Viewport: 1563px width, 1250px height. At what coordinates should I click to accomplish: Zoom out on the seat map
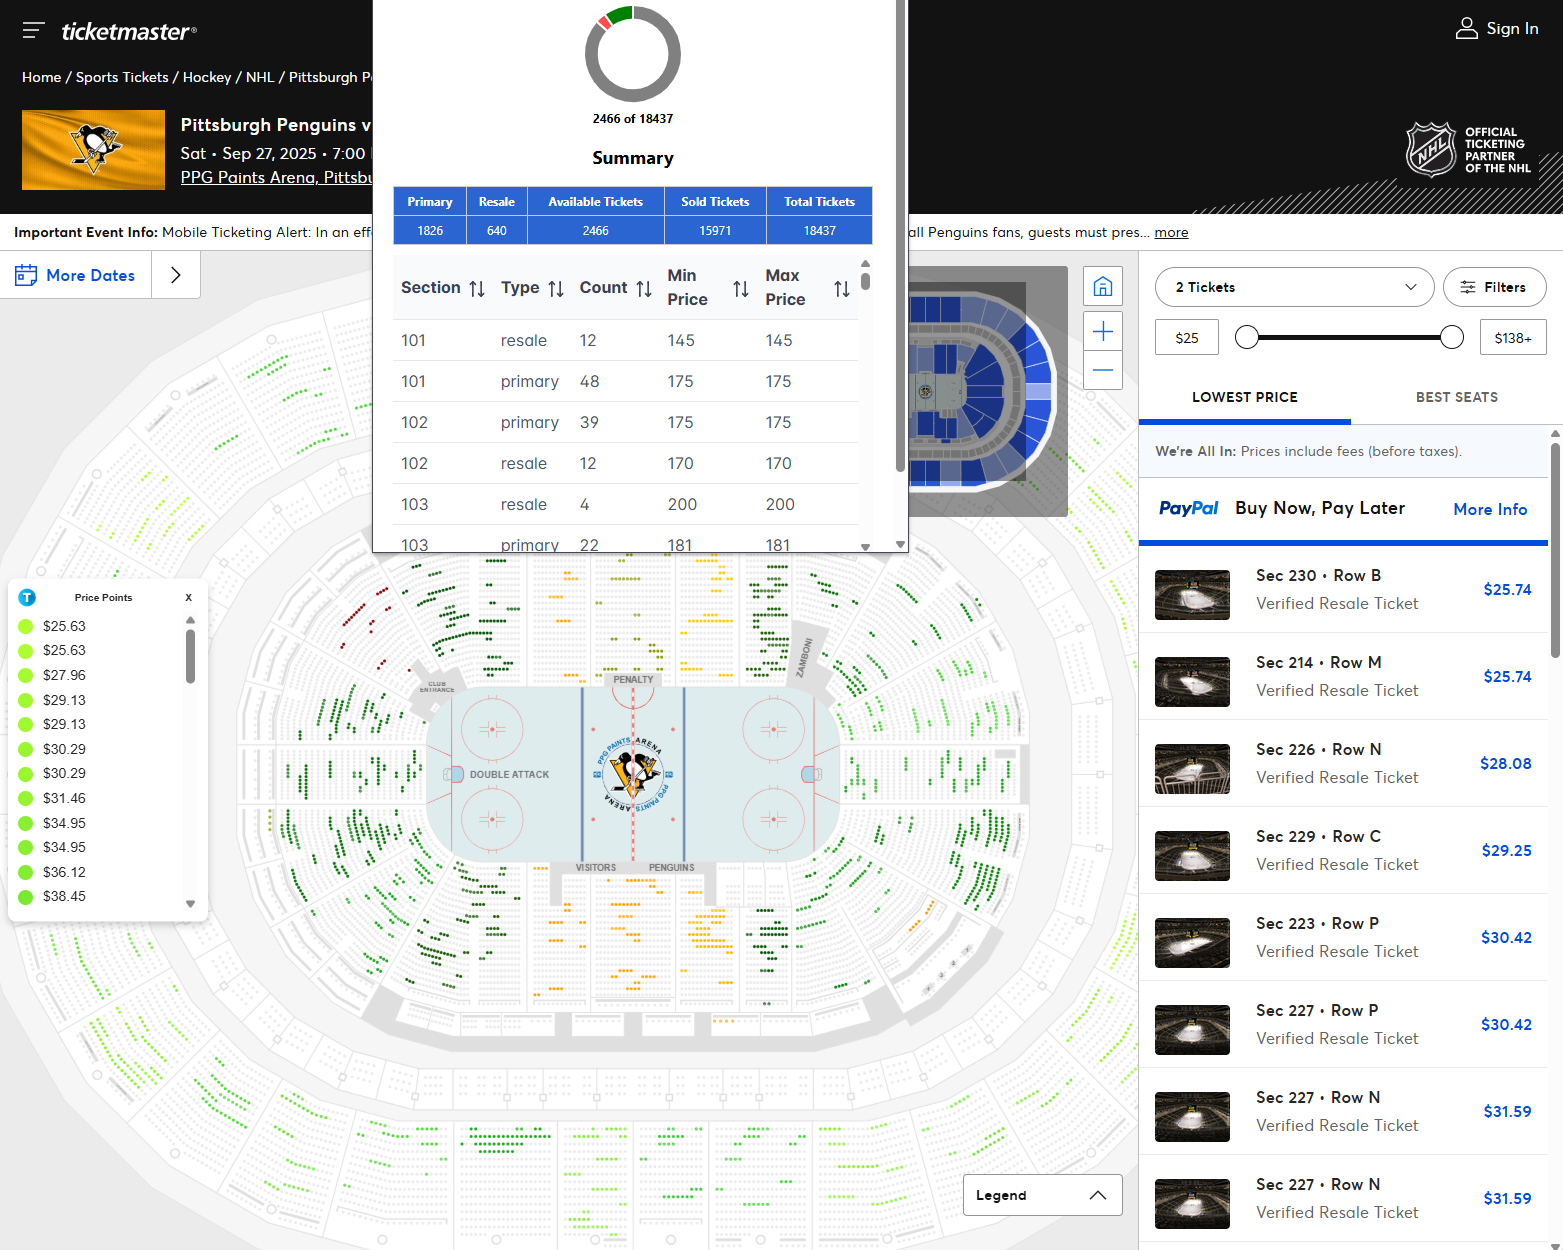click(x=1103, y=370)
